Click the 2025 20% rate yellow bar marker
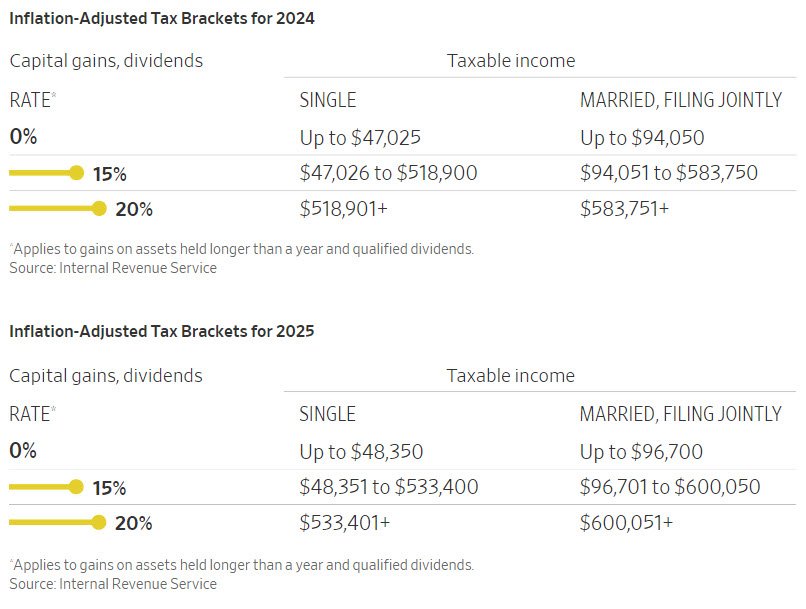This screenshot has height=609, width=806. pyautogui.click(x=58, y=523)
